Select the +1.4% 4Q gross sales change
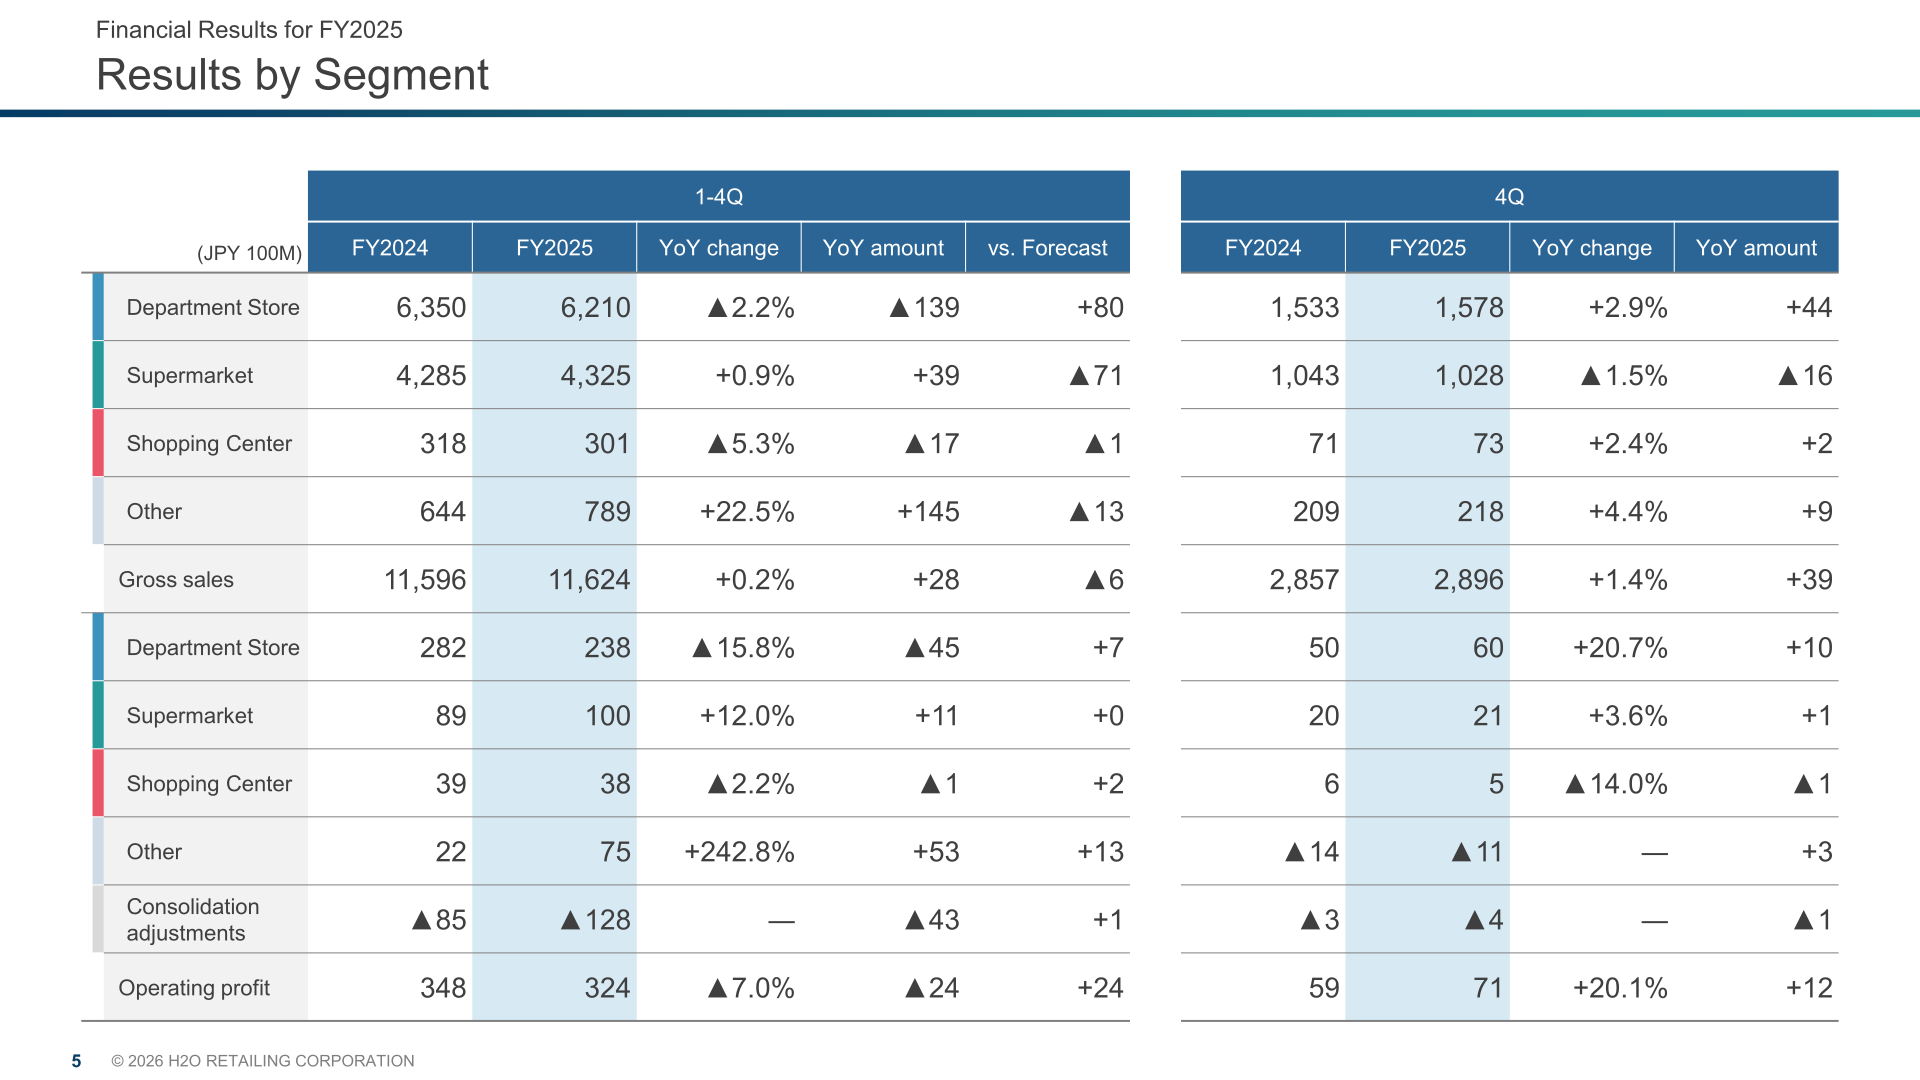Viewport: 1920px width, 1080px height. [x=1628, y=580]
